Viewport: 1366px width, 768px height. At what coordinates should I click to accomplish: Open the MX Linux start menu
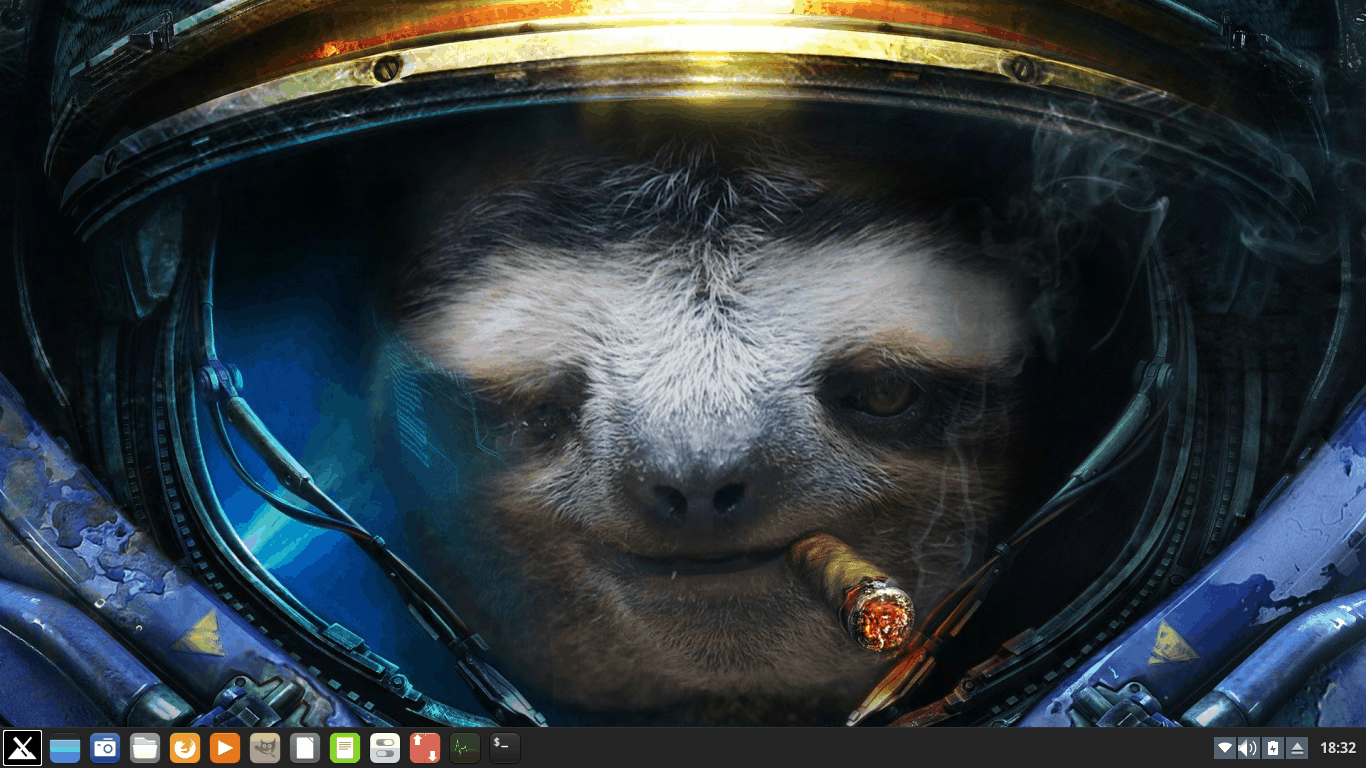22,748
